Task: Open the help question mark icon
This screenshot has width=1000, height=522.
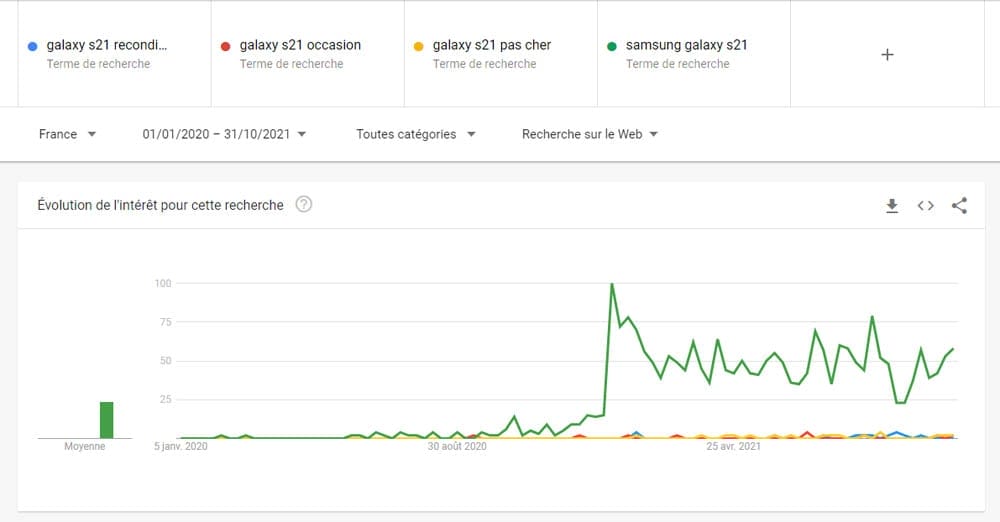Action: point(304,205)
